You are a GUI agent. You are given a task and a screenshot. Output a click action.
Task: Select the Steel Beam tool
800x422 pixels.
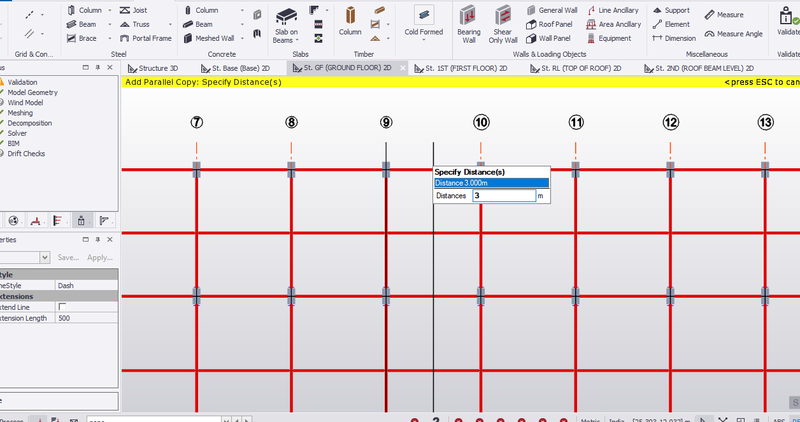coord(82,24)
